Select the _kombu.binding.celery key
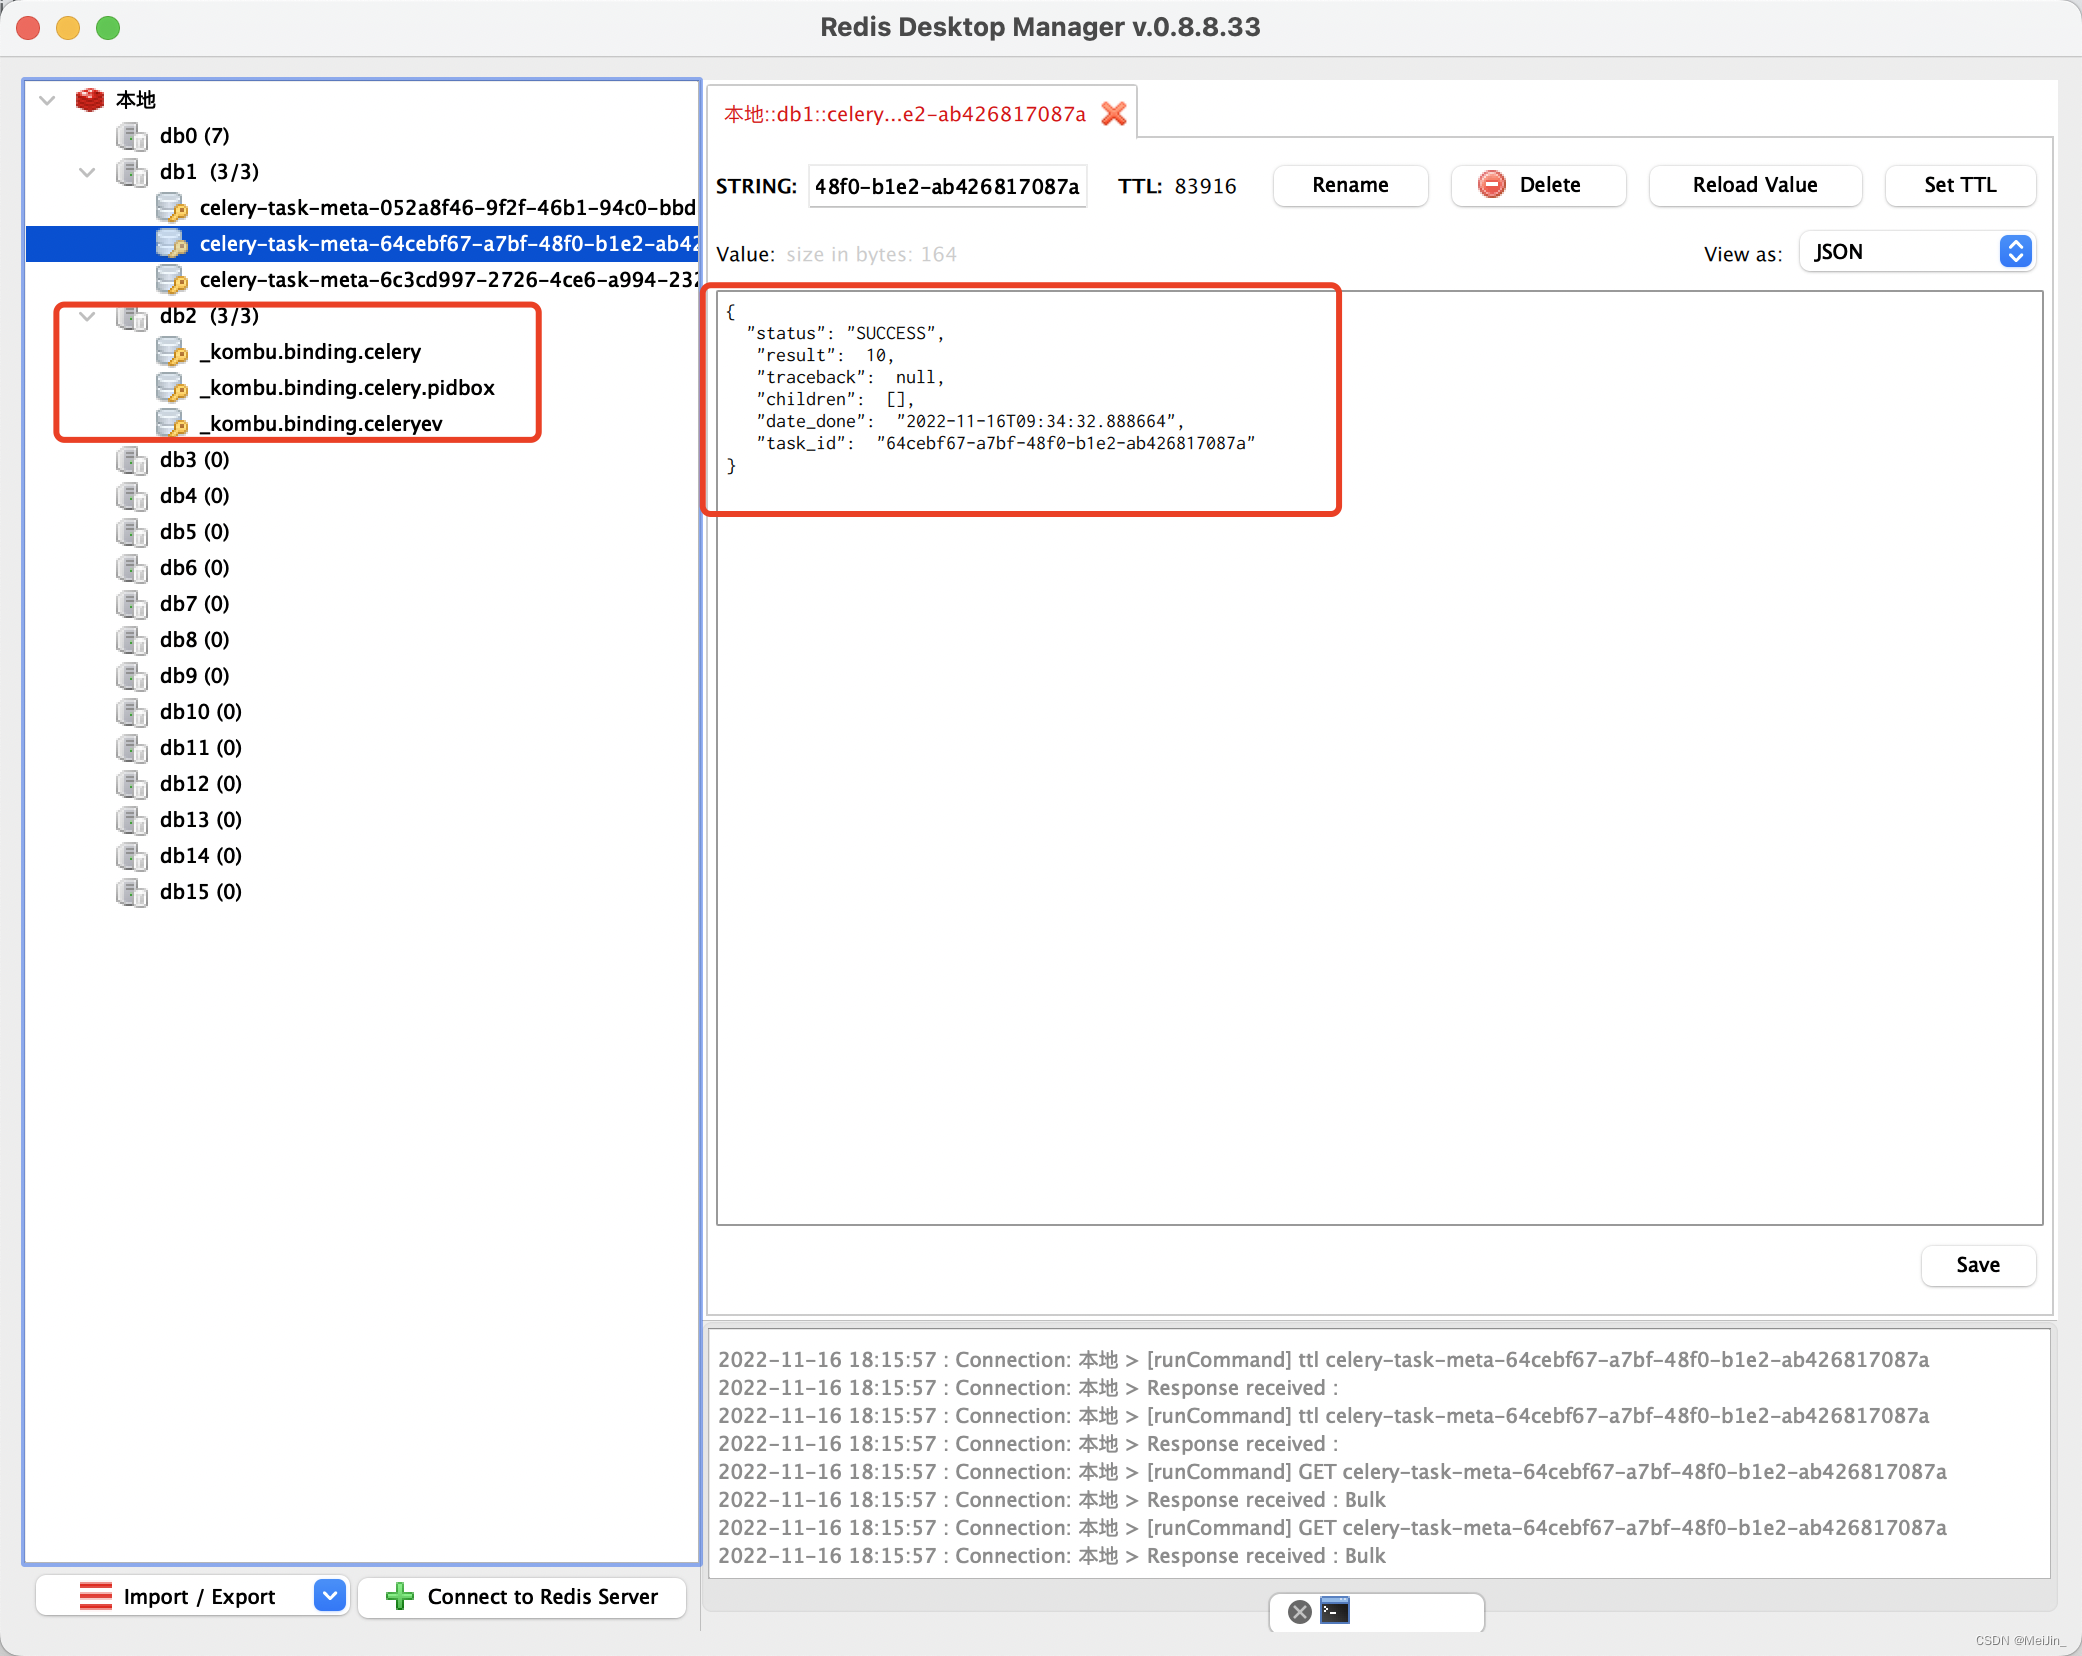This screenshot has height=1656, width=2082. [310, 351]
